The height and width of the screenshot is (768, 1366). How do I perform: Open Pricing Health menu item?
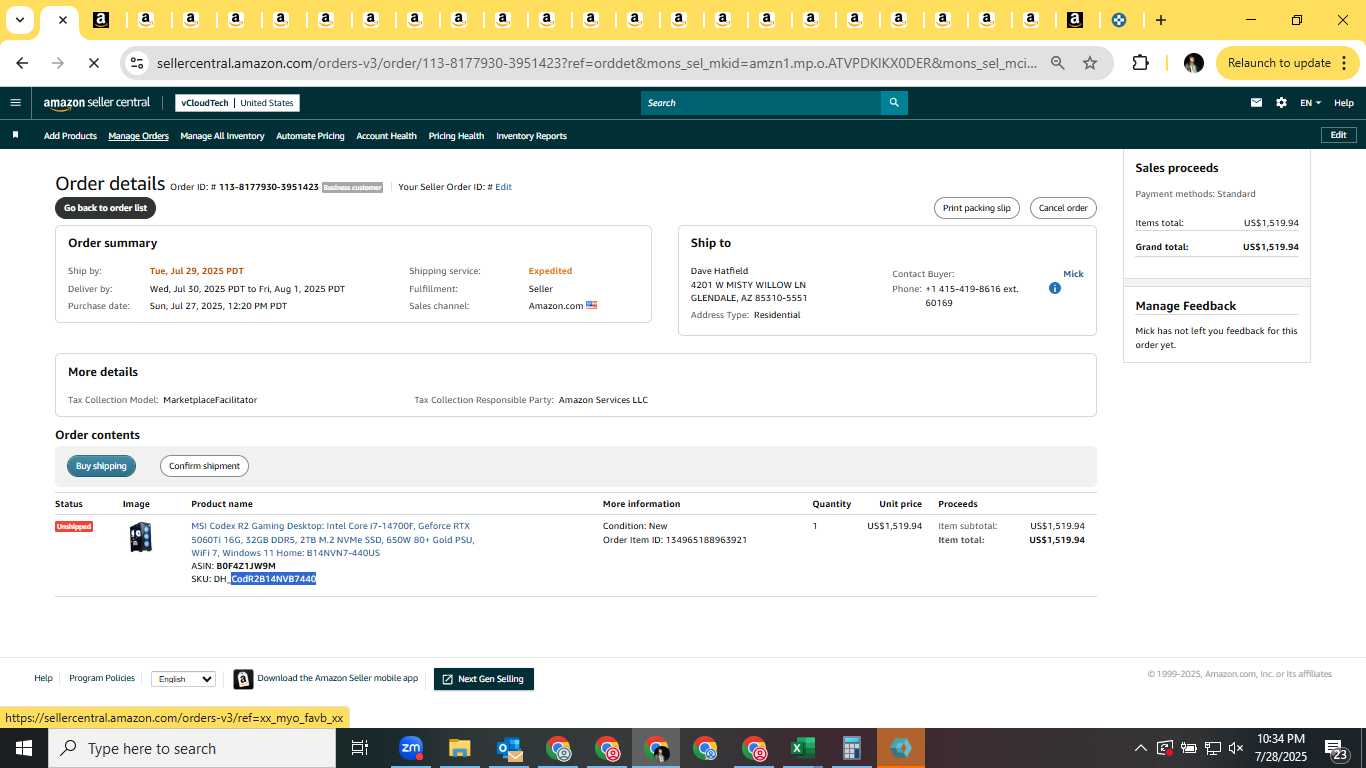(456, 136)
